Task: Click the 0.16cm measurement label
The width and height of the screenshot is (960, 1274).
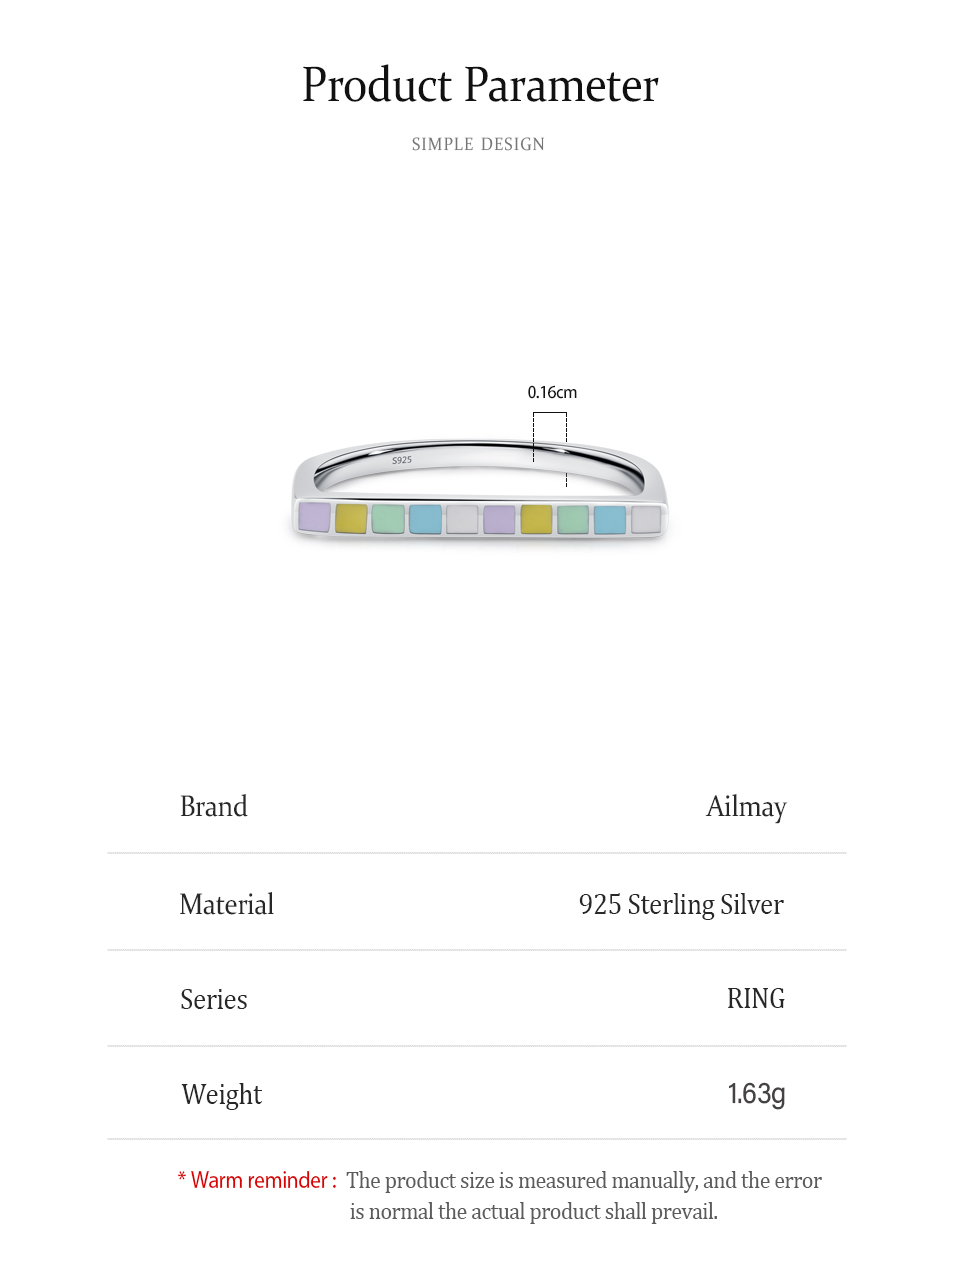Action: click(552, 392)
